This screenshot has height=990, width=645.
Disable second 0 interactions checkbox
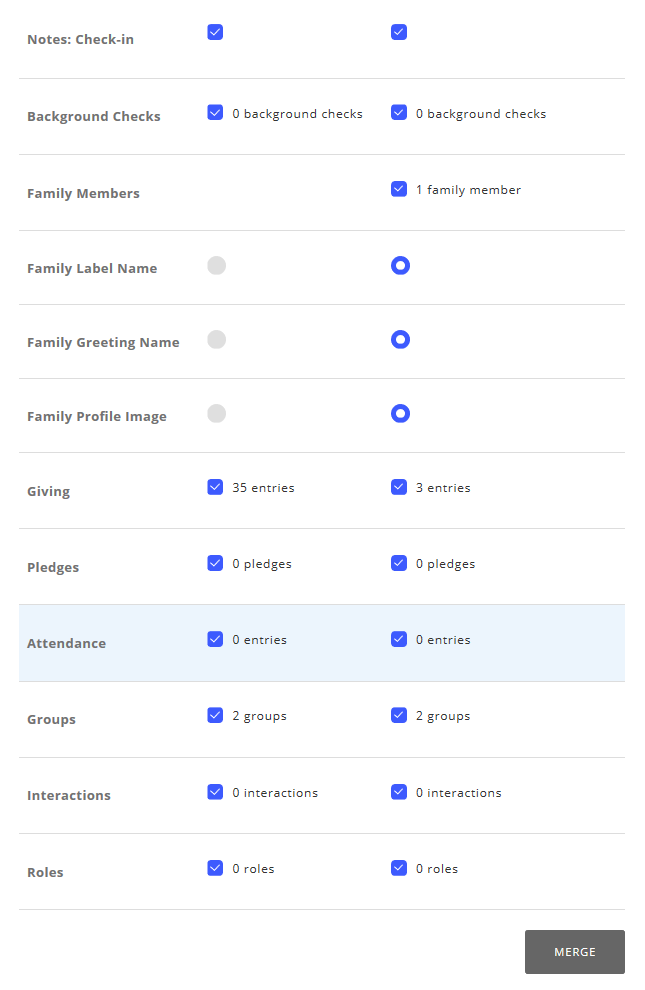coord(399,792)
